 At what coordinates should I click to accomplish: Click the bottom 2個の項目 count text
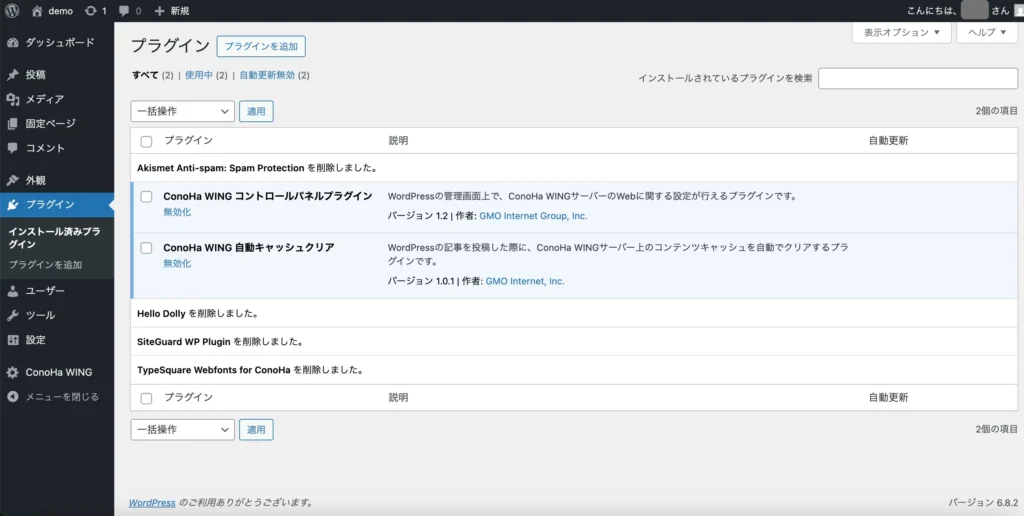point(997,430)
